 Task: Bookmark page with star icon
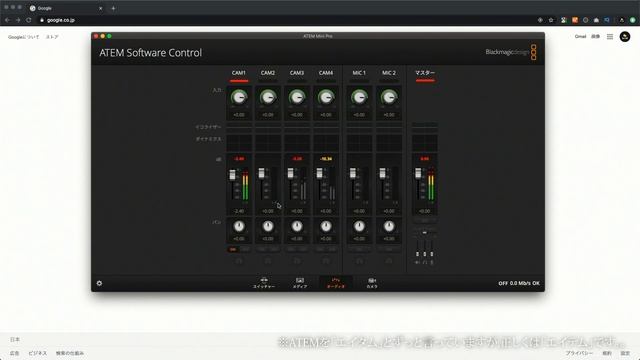pos(551,20)
